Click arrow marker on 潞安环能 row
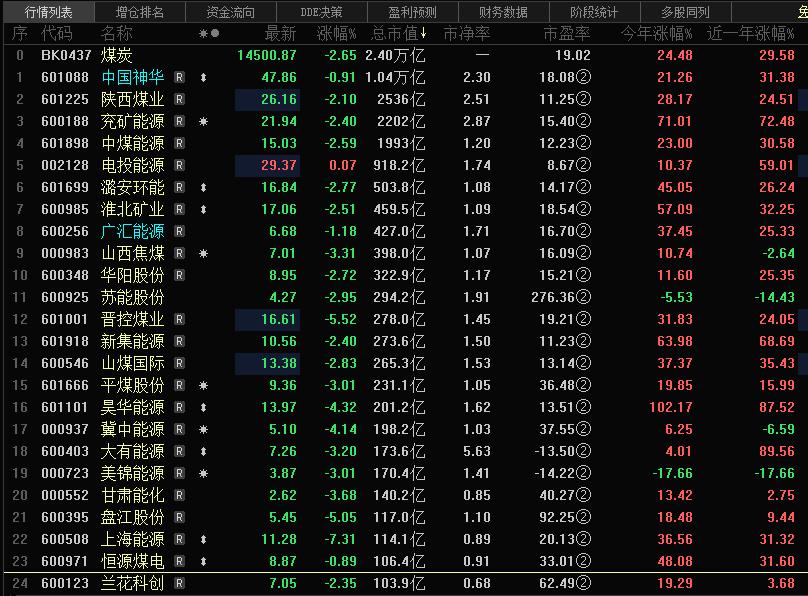808x596 pixels. pos(204,188)
